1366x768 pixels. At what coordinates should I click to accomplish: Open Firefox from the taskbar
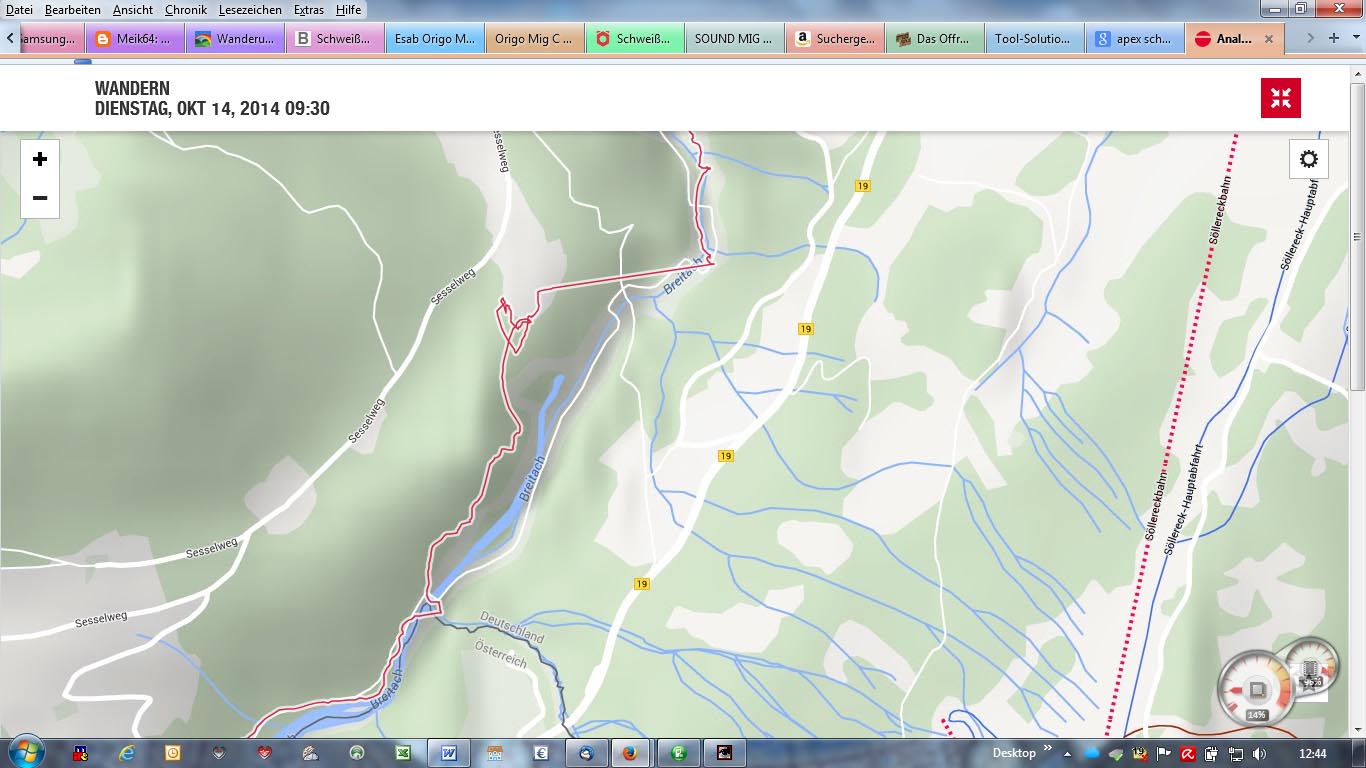click(x=630, y=753)
